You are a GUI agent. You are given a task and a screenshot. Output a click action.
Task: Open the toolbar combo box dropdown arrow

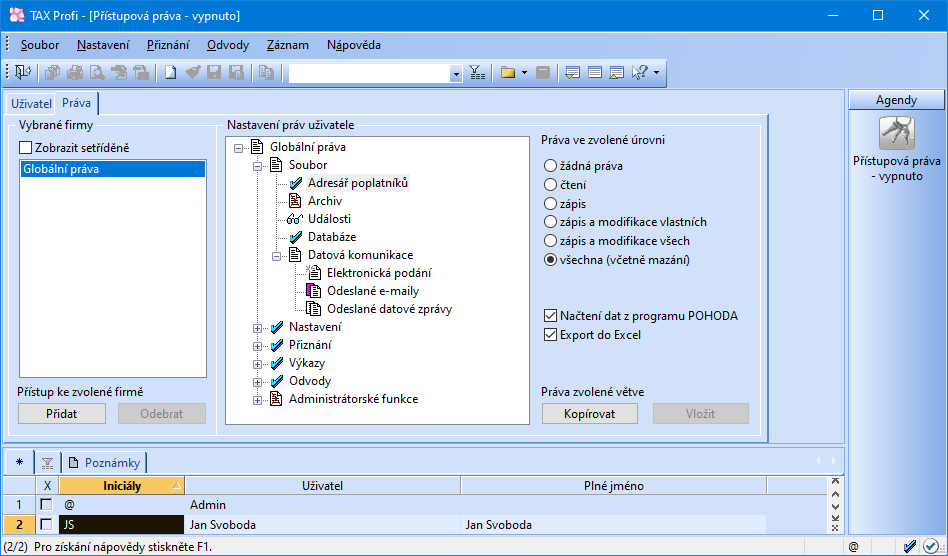pyautogui.click(x=456, y=74)
